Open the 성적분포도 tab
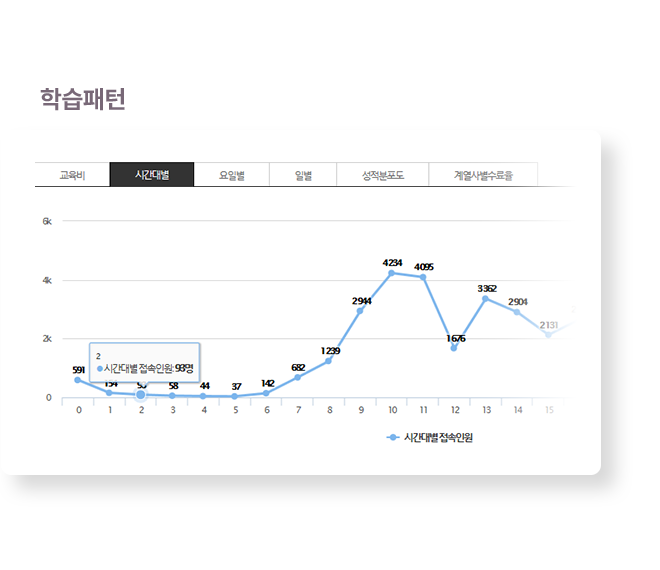The height and width of the screenshot is (570, 660). (382, 175)
